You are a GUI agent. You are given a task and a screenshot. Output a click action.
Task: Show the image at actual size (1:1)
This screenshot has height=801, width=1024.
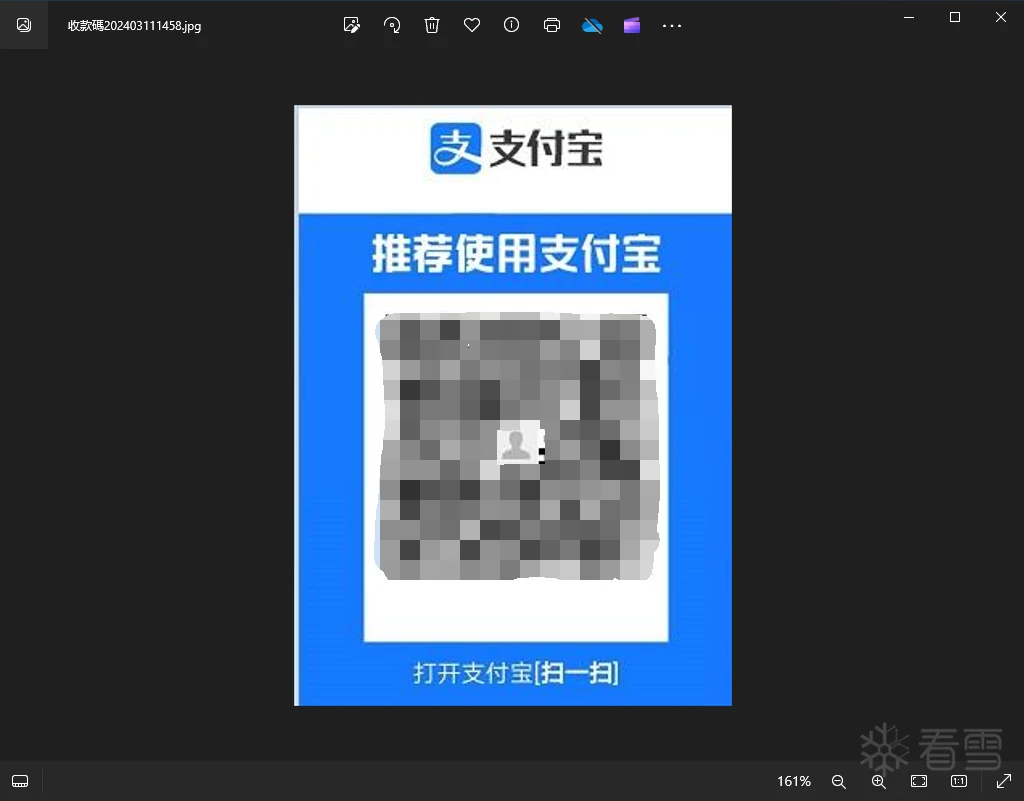pos(959,781)
